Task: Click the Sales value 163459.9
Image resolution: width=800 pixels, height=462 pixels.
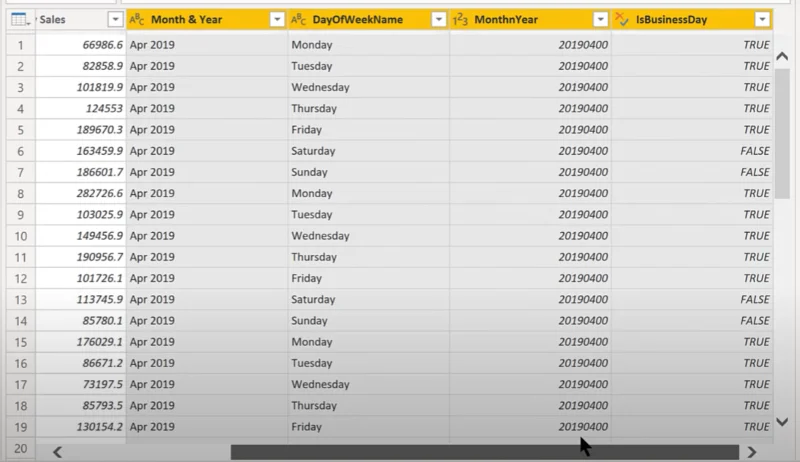Action: click(x=99, y=151)
